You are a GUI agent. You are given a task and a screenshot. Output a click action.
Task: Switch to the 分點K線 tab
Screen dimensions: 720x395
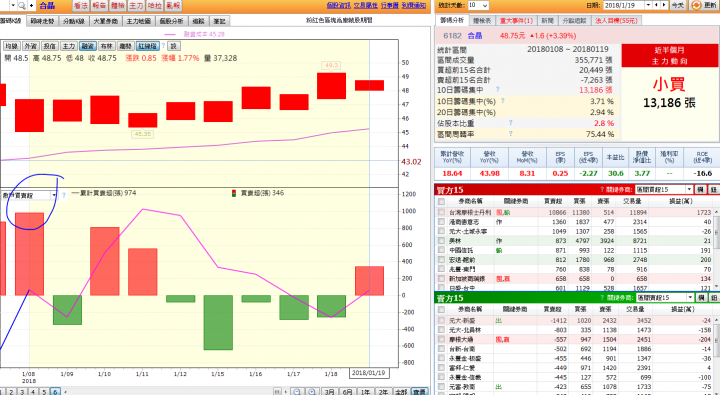[73, 21]
